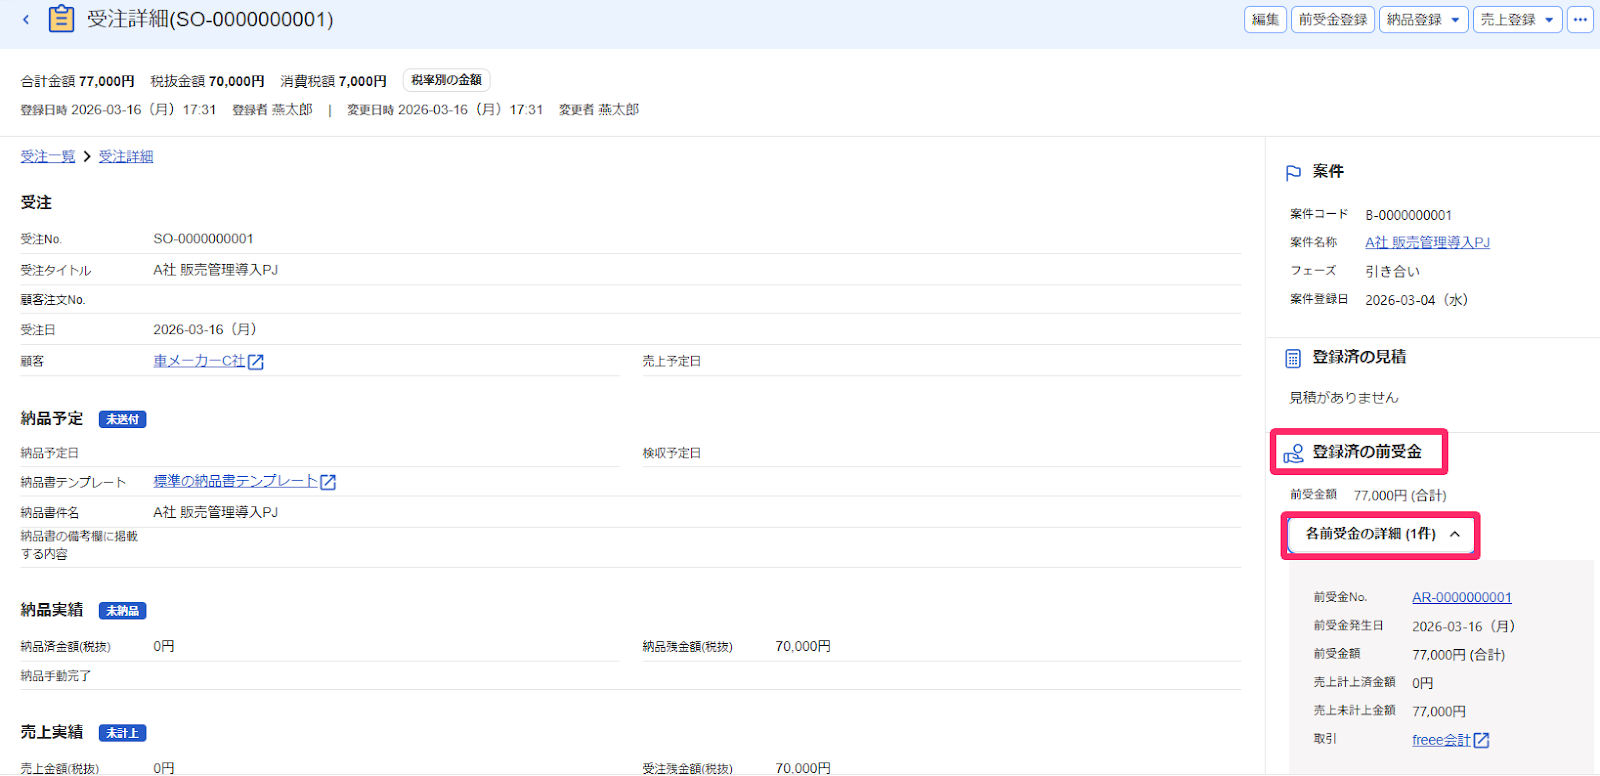1600x776 pixels.
Task: Collapse the 各前受金の詳細 (1件) expander
Action: [1380, 534]
